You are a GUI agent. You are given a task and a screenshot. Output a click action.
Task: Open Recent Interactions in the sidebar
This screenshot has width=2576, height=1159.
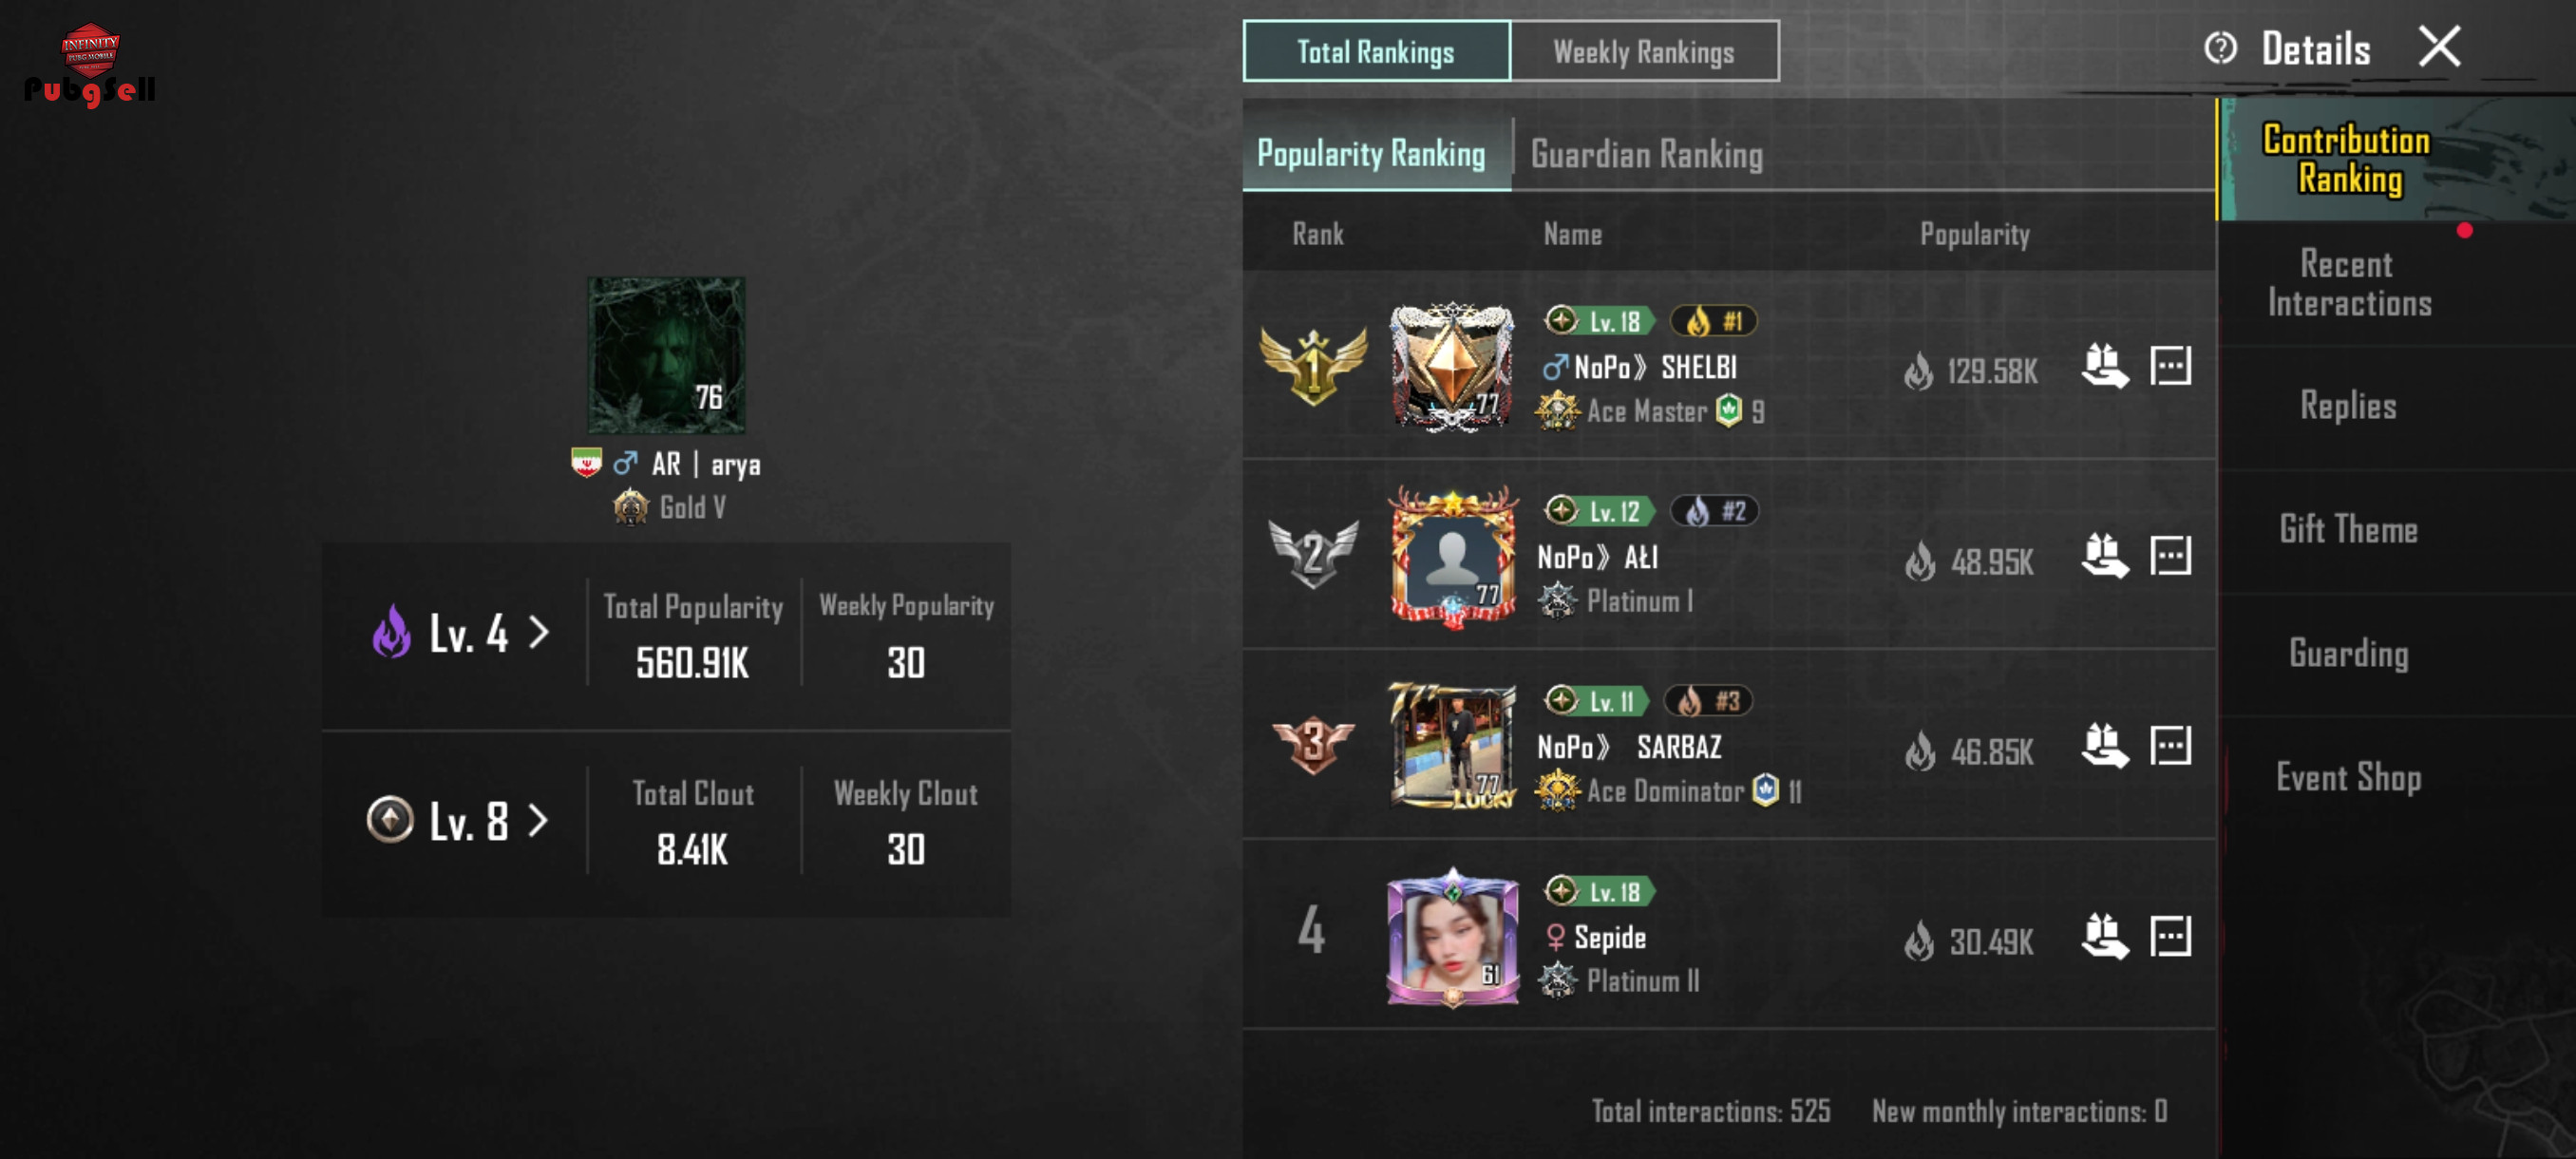(2349, 283)
